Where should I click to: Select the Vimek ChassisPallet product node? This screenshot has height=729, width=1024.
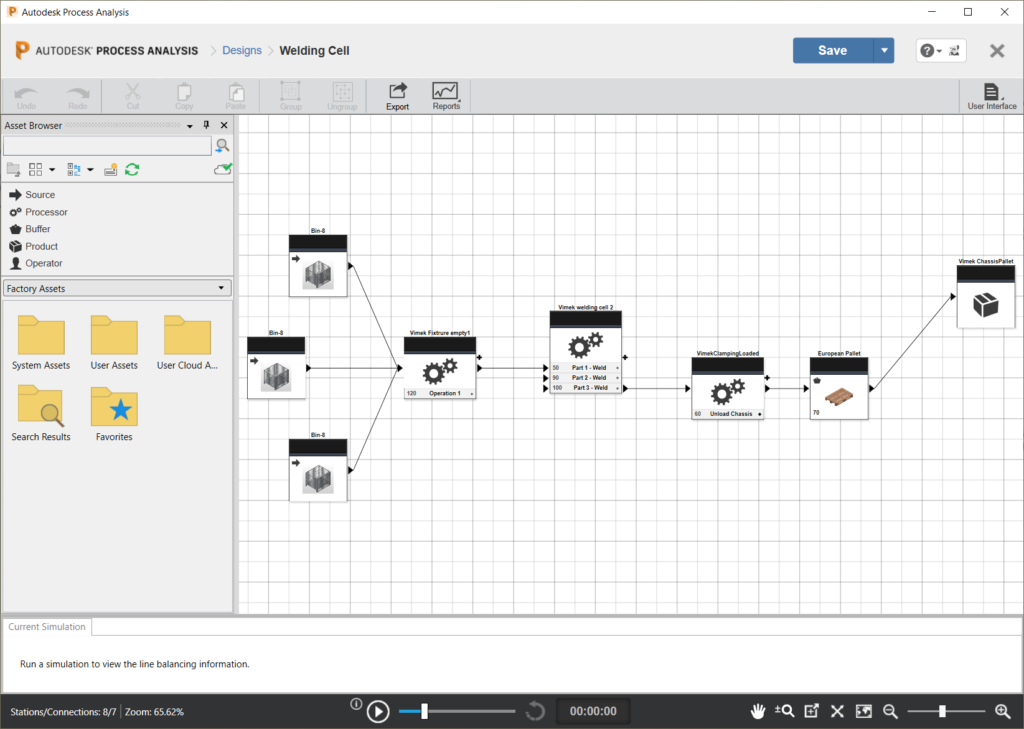click(985, 297)
